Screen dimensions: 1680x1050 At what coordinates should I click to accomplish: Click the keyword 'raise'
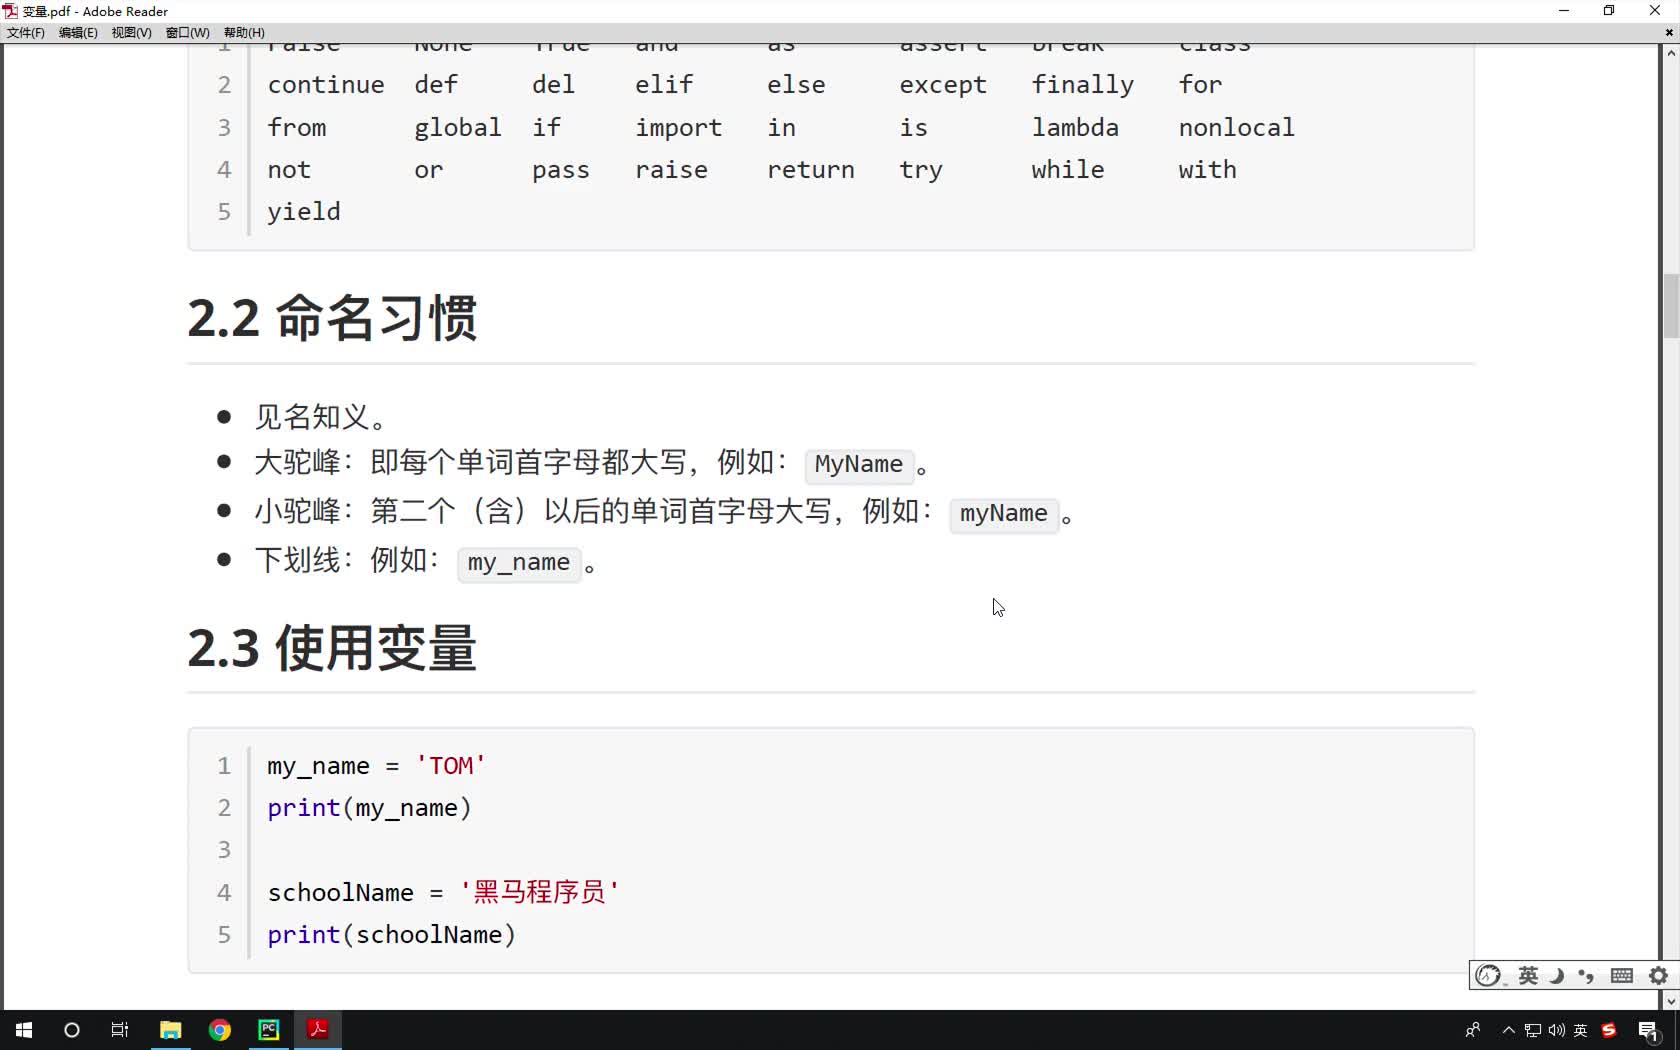[672, 170]
